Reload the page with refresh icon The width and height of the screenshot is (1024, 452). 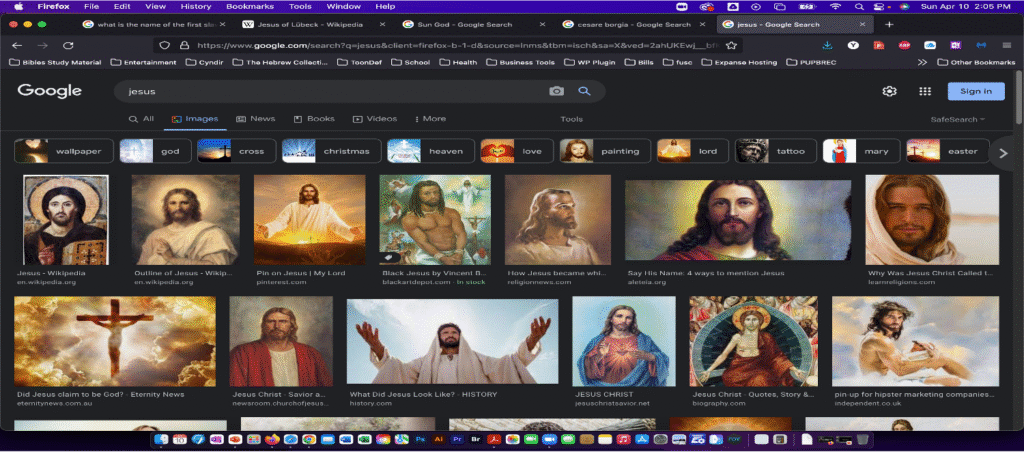click(68, 45)
